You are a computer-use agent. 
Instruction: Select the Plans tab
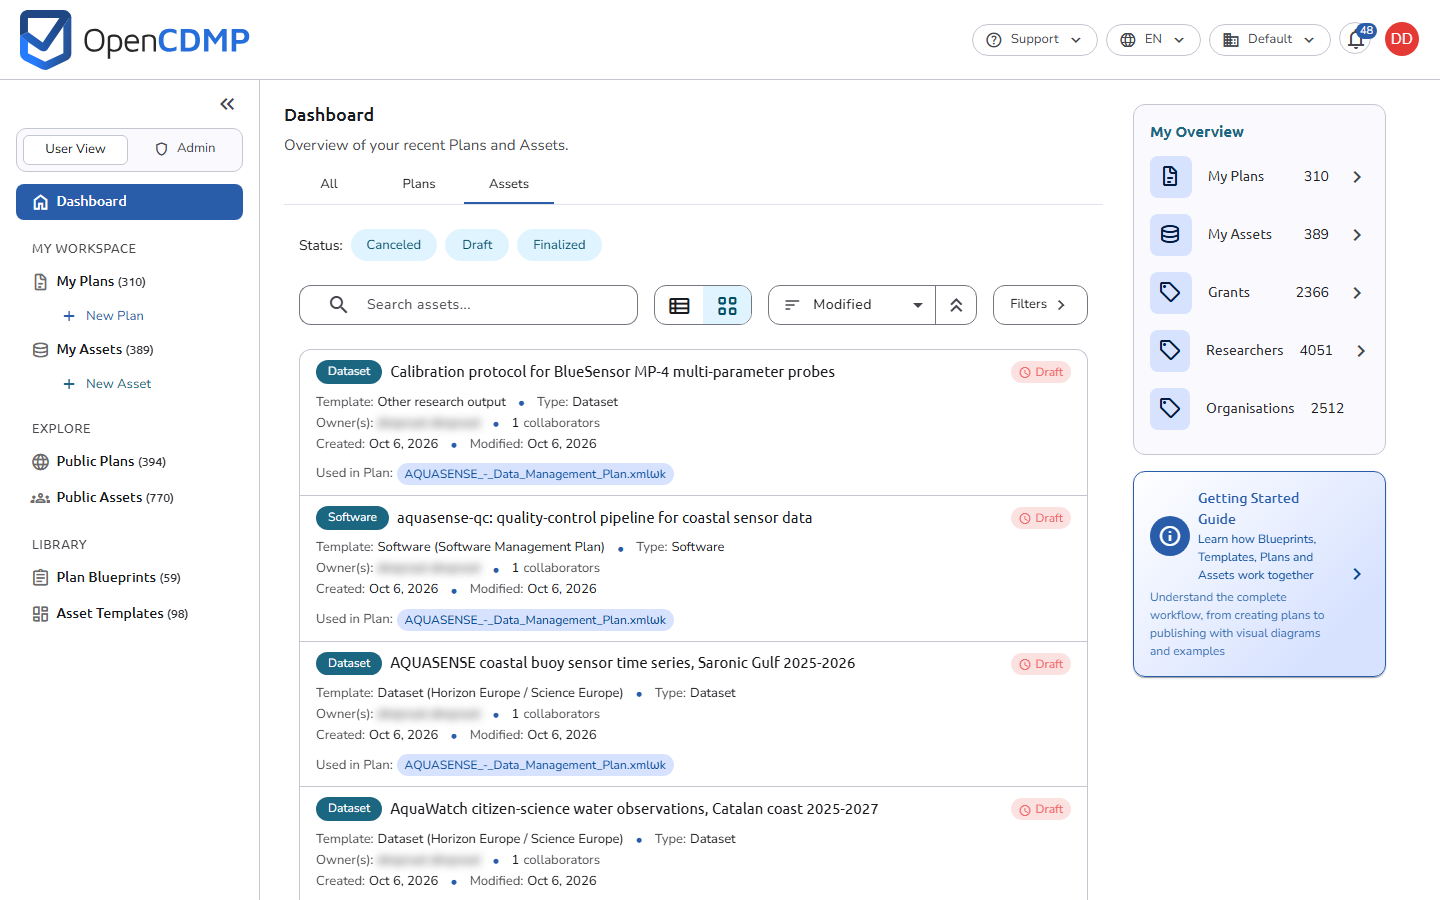(x=419, y=184)
